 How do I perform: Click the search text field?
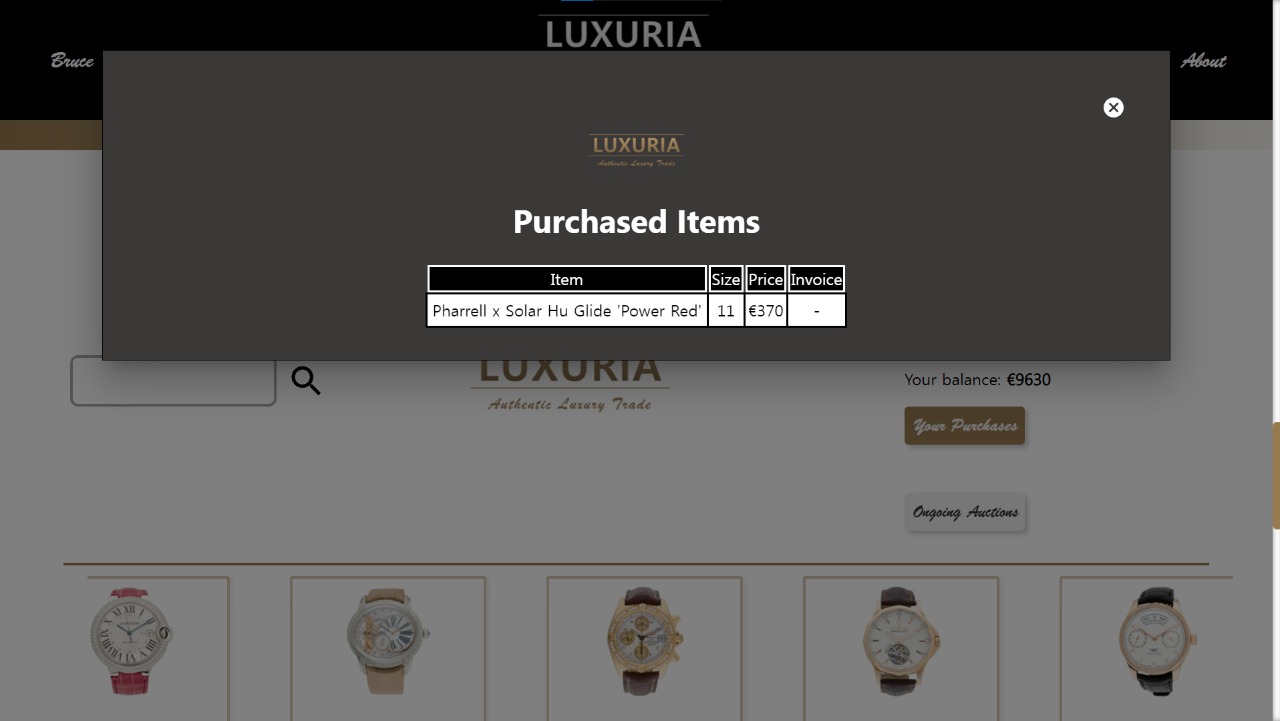(x=173, y=381)
